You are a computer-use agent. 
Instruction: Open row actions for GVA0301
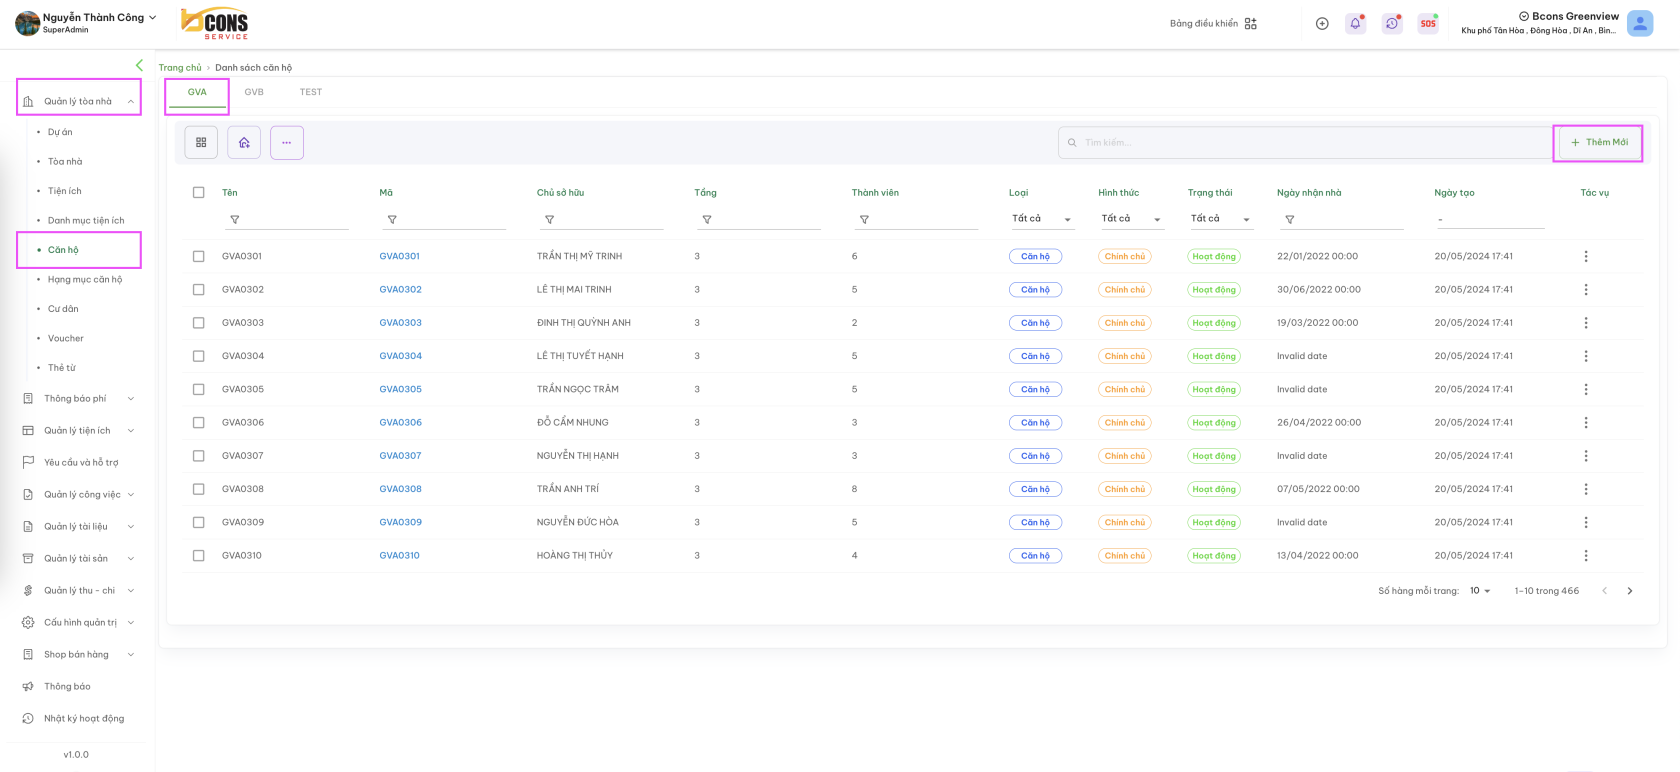pos(1586,256)
